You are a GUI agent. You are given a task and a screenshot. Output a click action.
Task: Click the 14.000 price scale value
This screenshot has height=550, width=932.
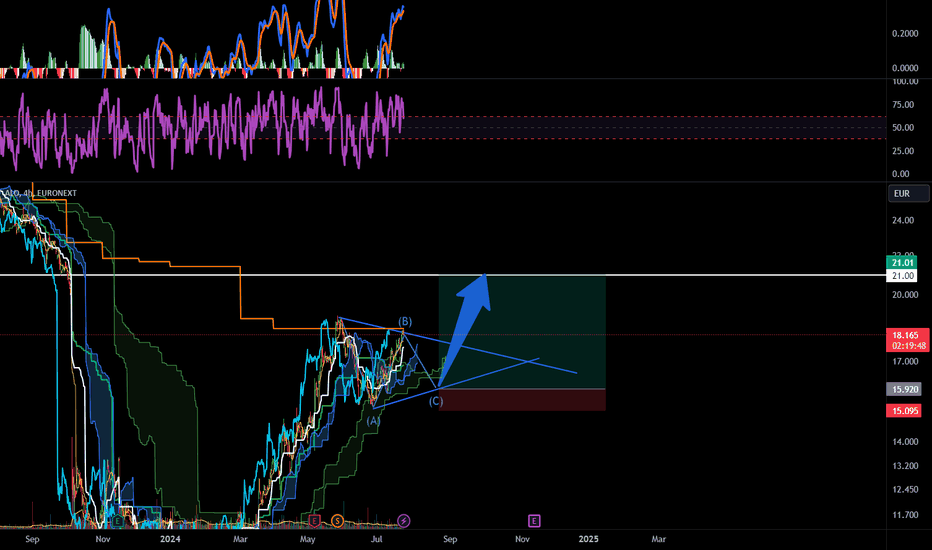905,442
